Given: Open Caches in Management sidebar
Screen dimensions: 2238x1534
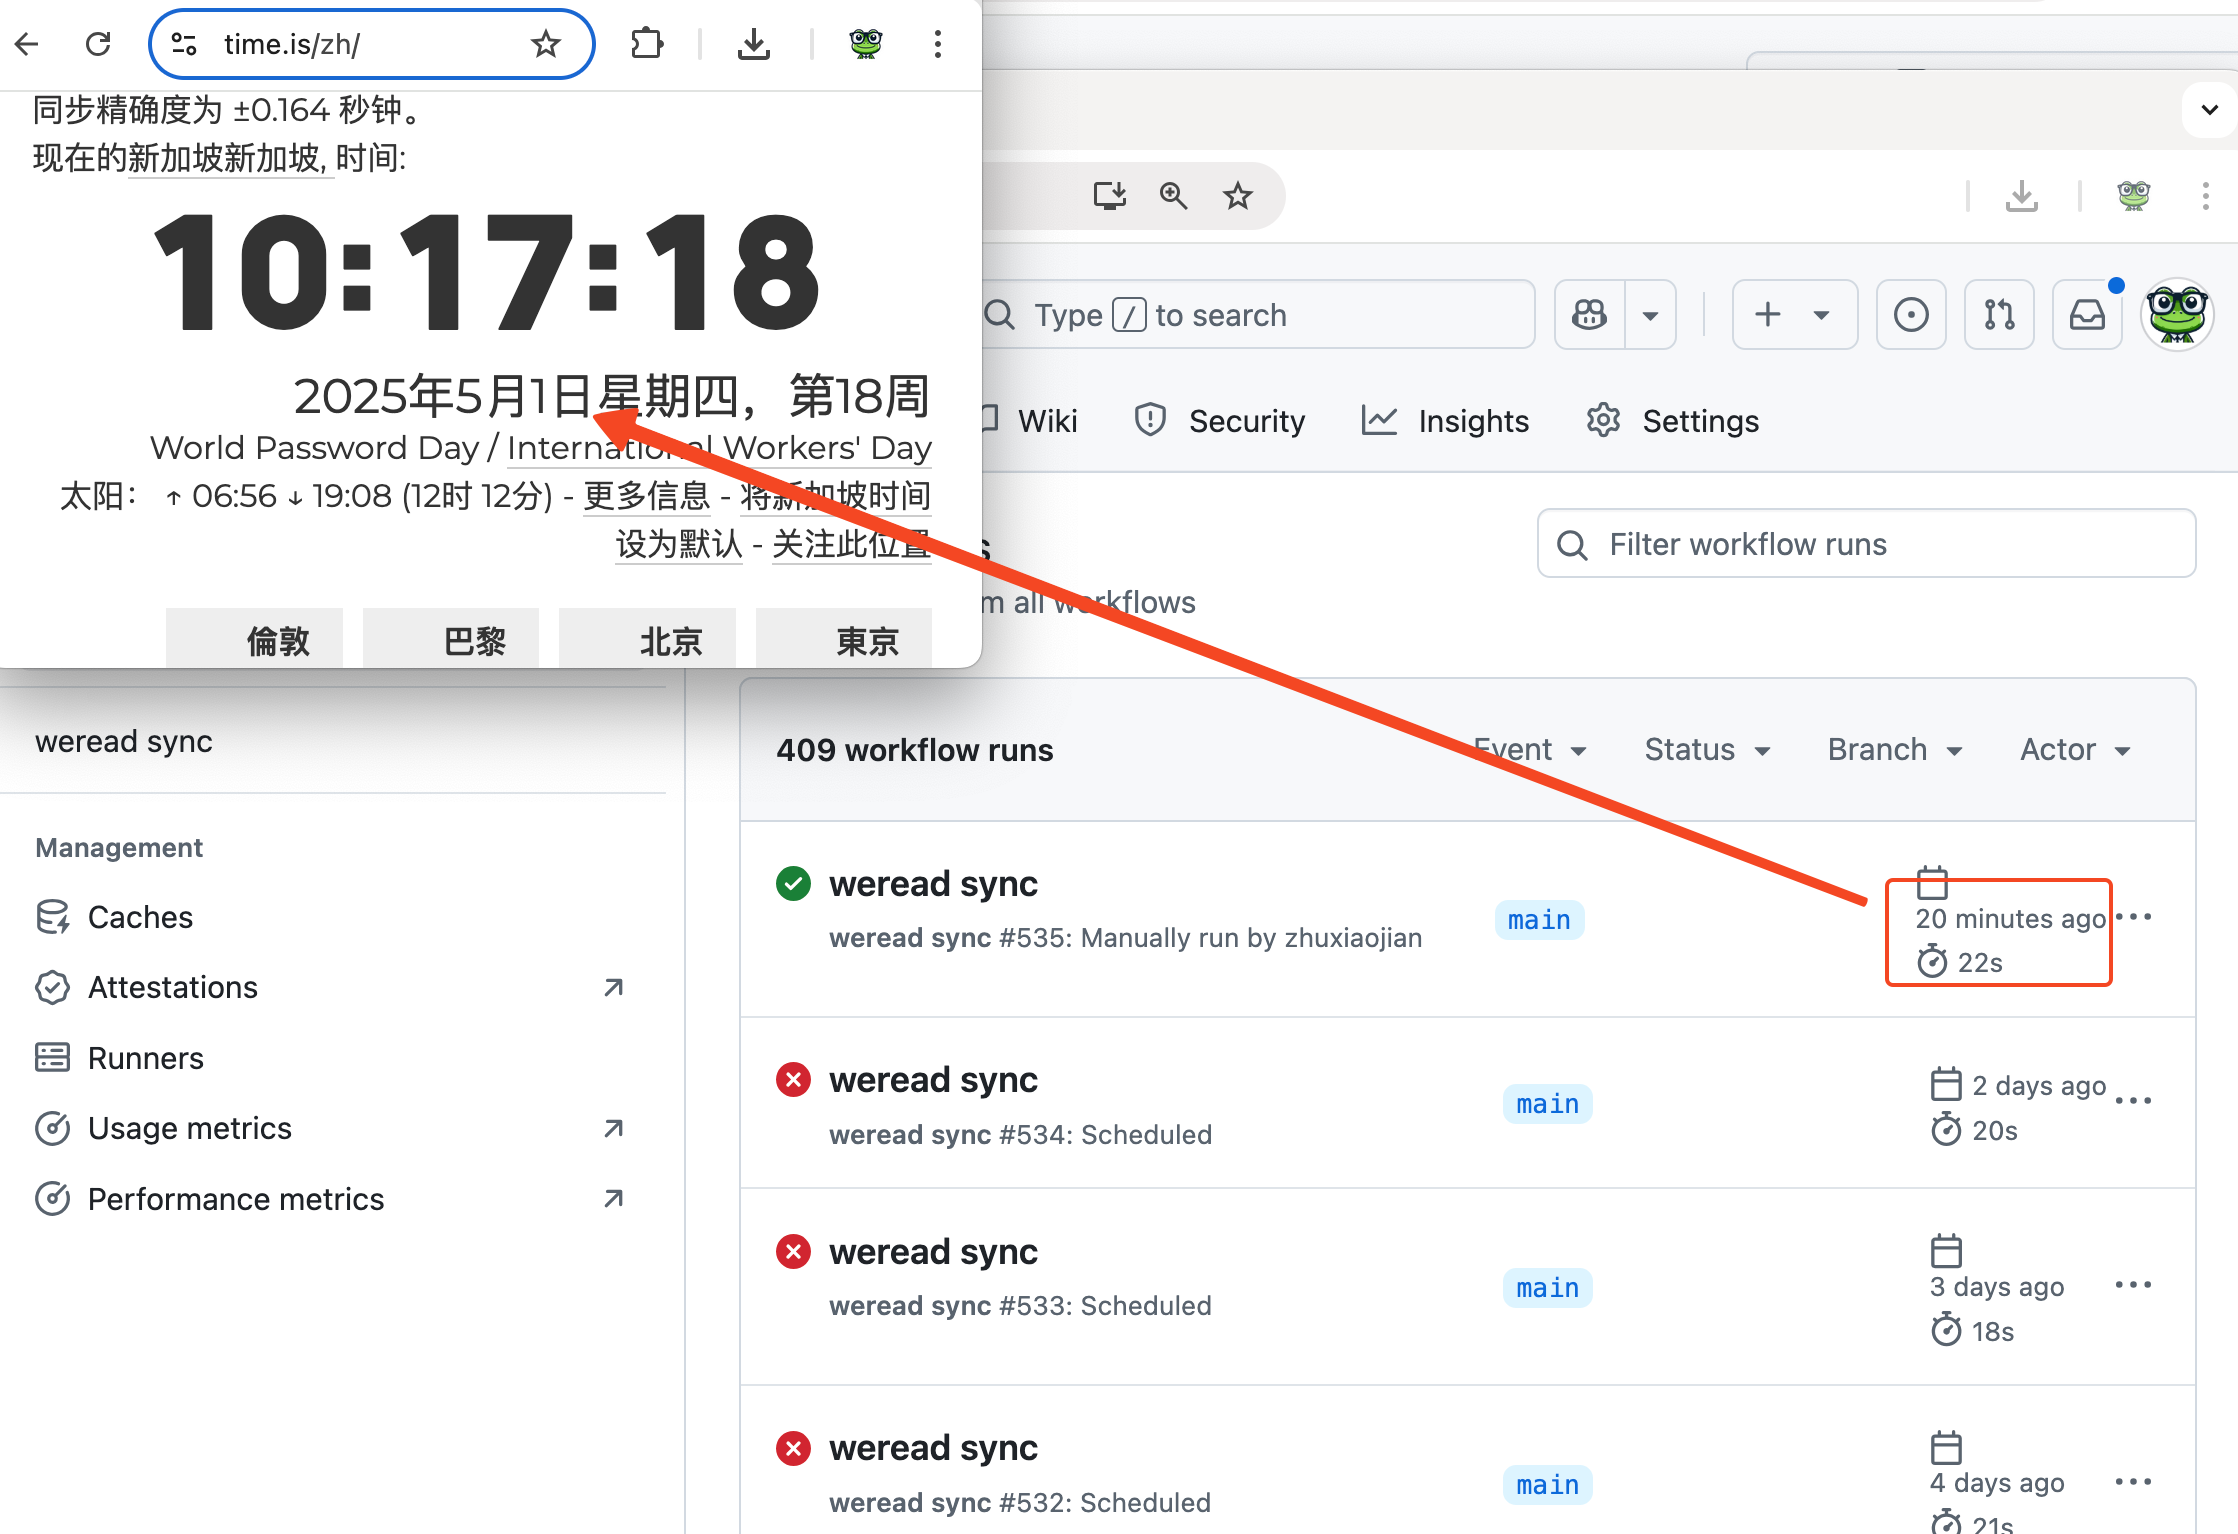Looking at the screenshot, I should point(140,917).
